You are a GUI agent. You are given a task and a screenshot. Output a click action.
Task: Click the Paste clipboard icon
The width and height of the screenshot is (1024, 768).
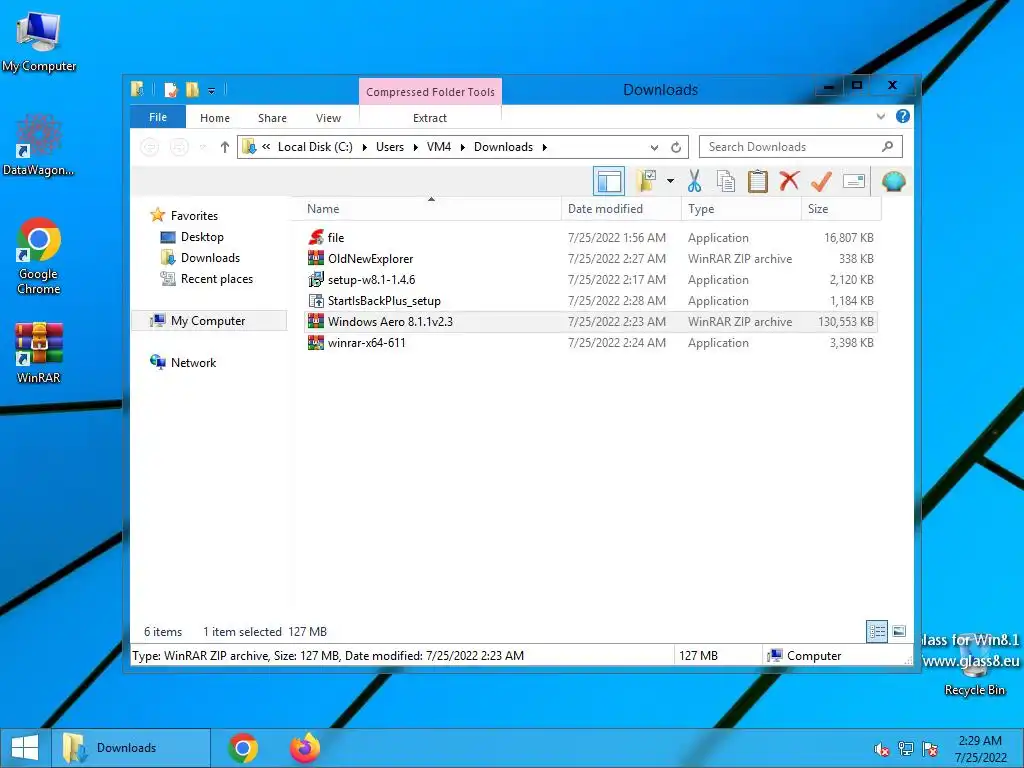758,181
